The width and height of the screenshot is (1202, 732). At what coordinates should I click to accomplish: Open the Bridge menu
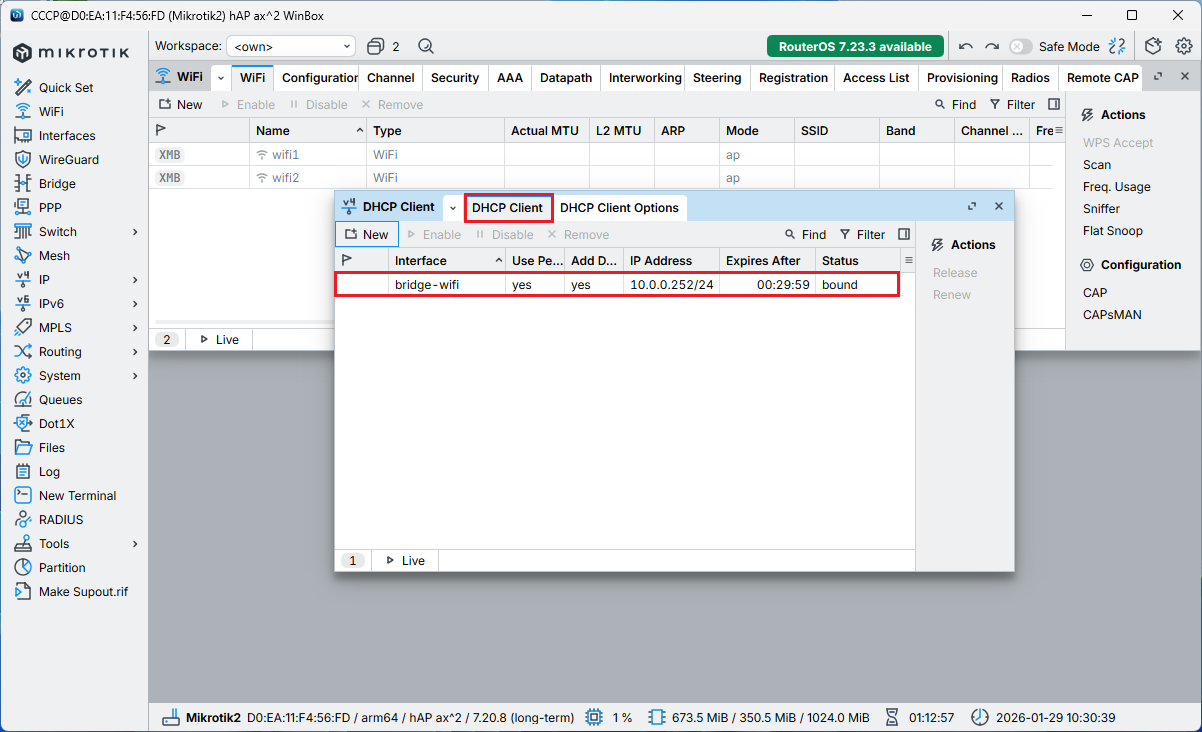tap(57, 184)
